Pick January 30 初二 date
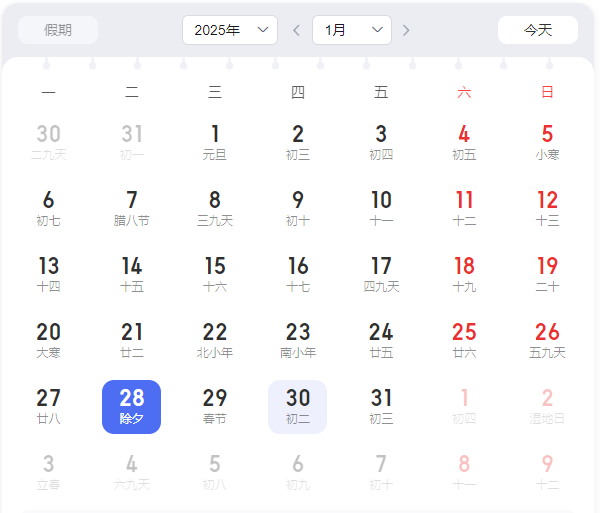Image resolution: width=600 pixels, height=513 pixels. [298, 407]
